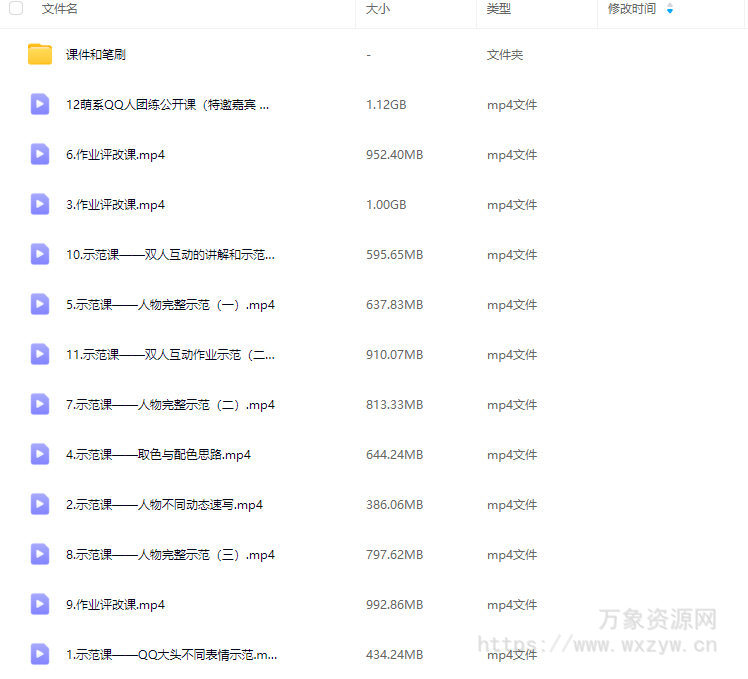Image resolution: width=748 pixels, height=679 pixels.
Task: Sort by the 文件名 column header
Action: (x=60, y=9)
